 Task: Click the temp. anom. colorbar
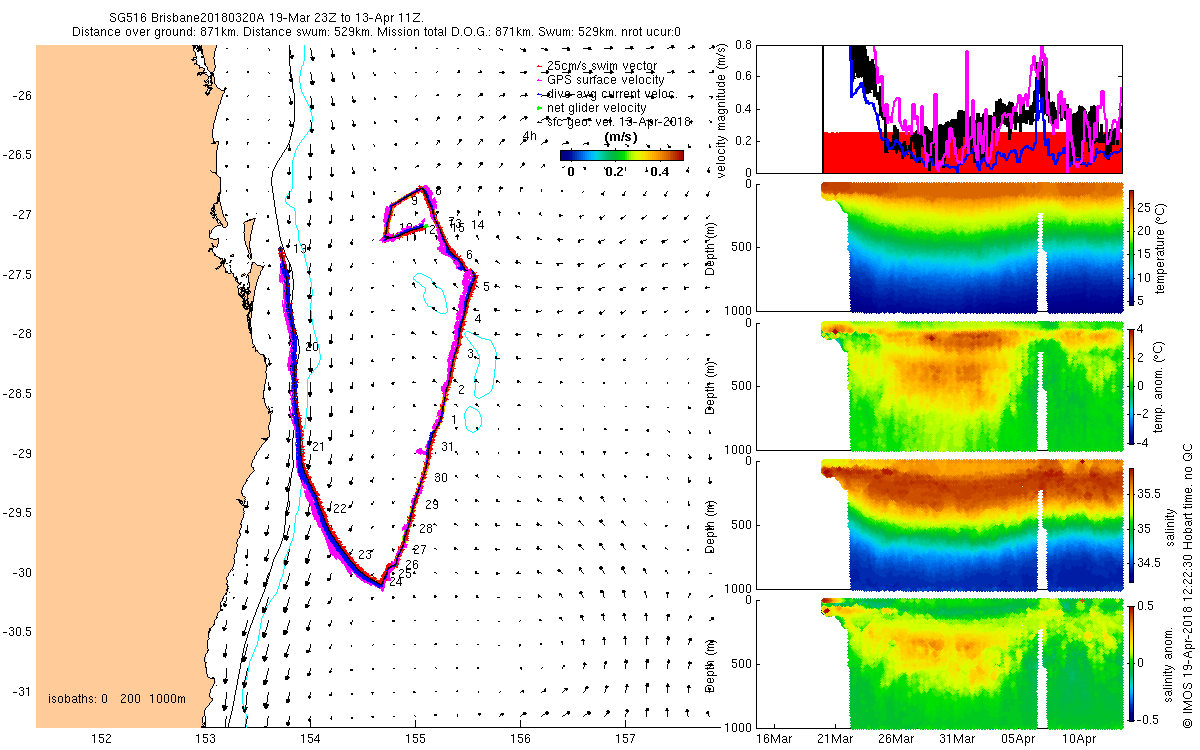tap(1131, 385)
